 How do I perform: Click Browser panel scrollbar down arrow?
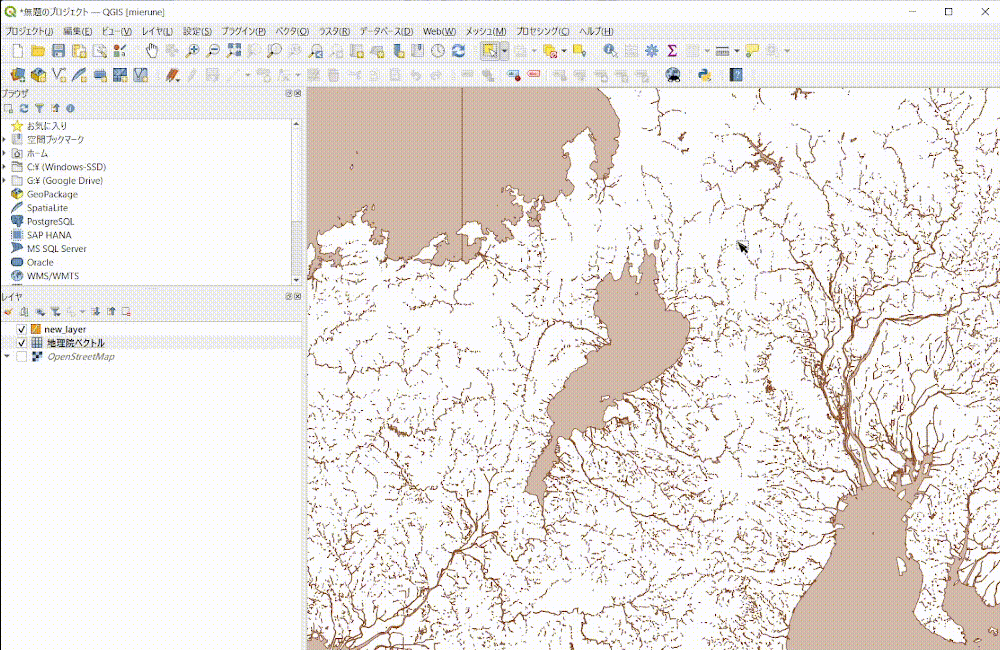pos(296,280)
